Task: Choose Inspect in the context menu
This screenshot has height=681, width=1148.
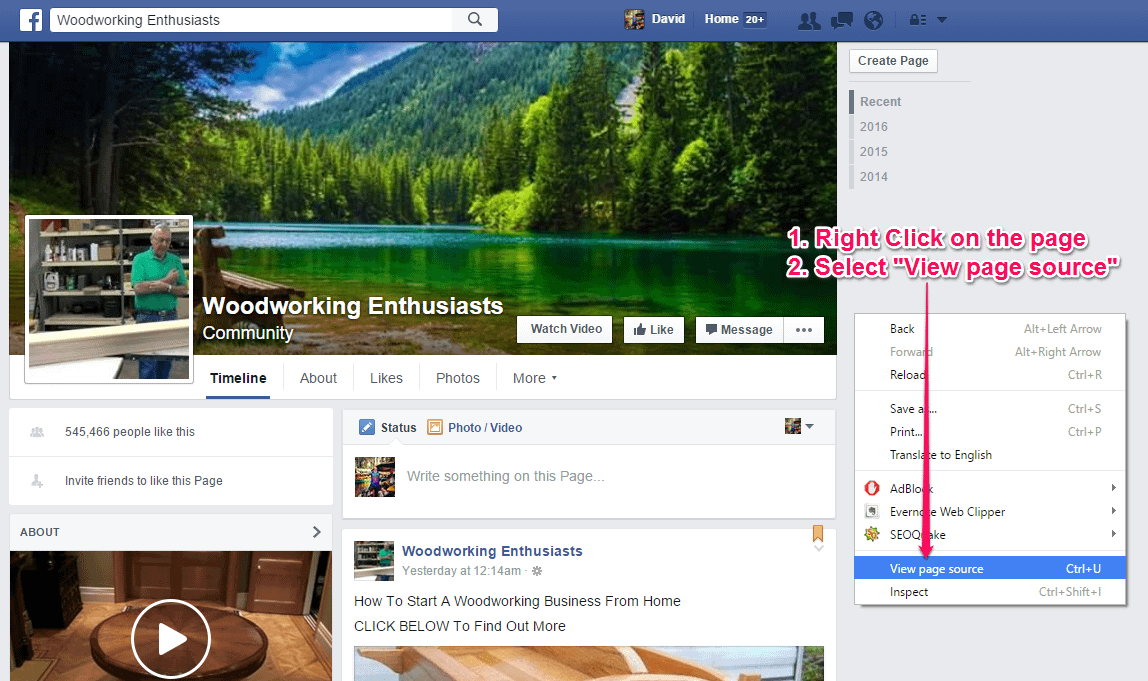Action: (990, 592)
